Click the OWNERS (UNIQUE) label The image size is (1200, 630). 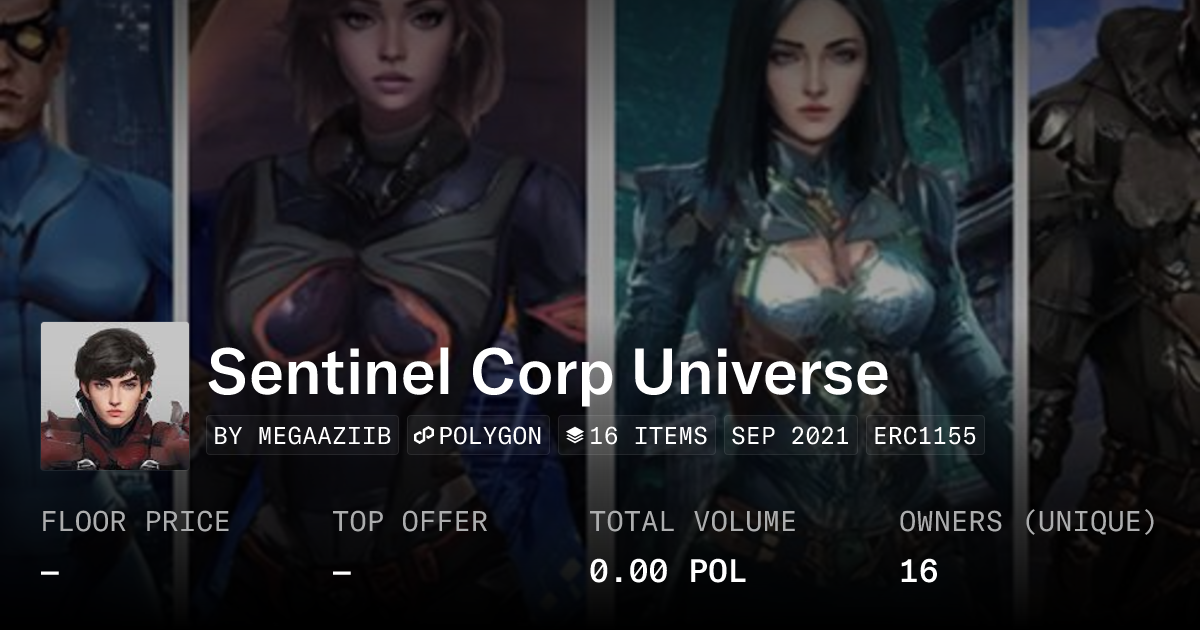pyautogui.click(x=1028, y=522)
